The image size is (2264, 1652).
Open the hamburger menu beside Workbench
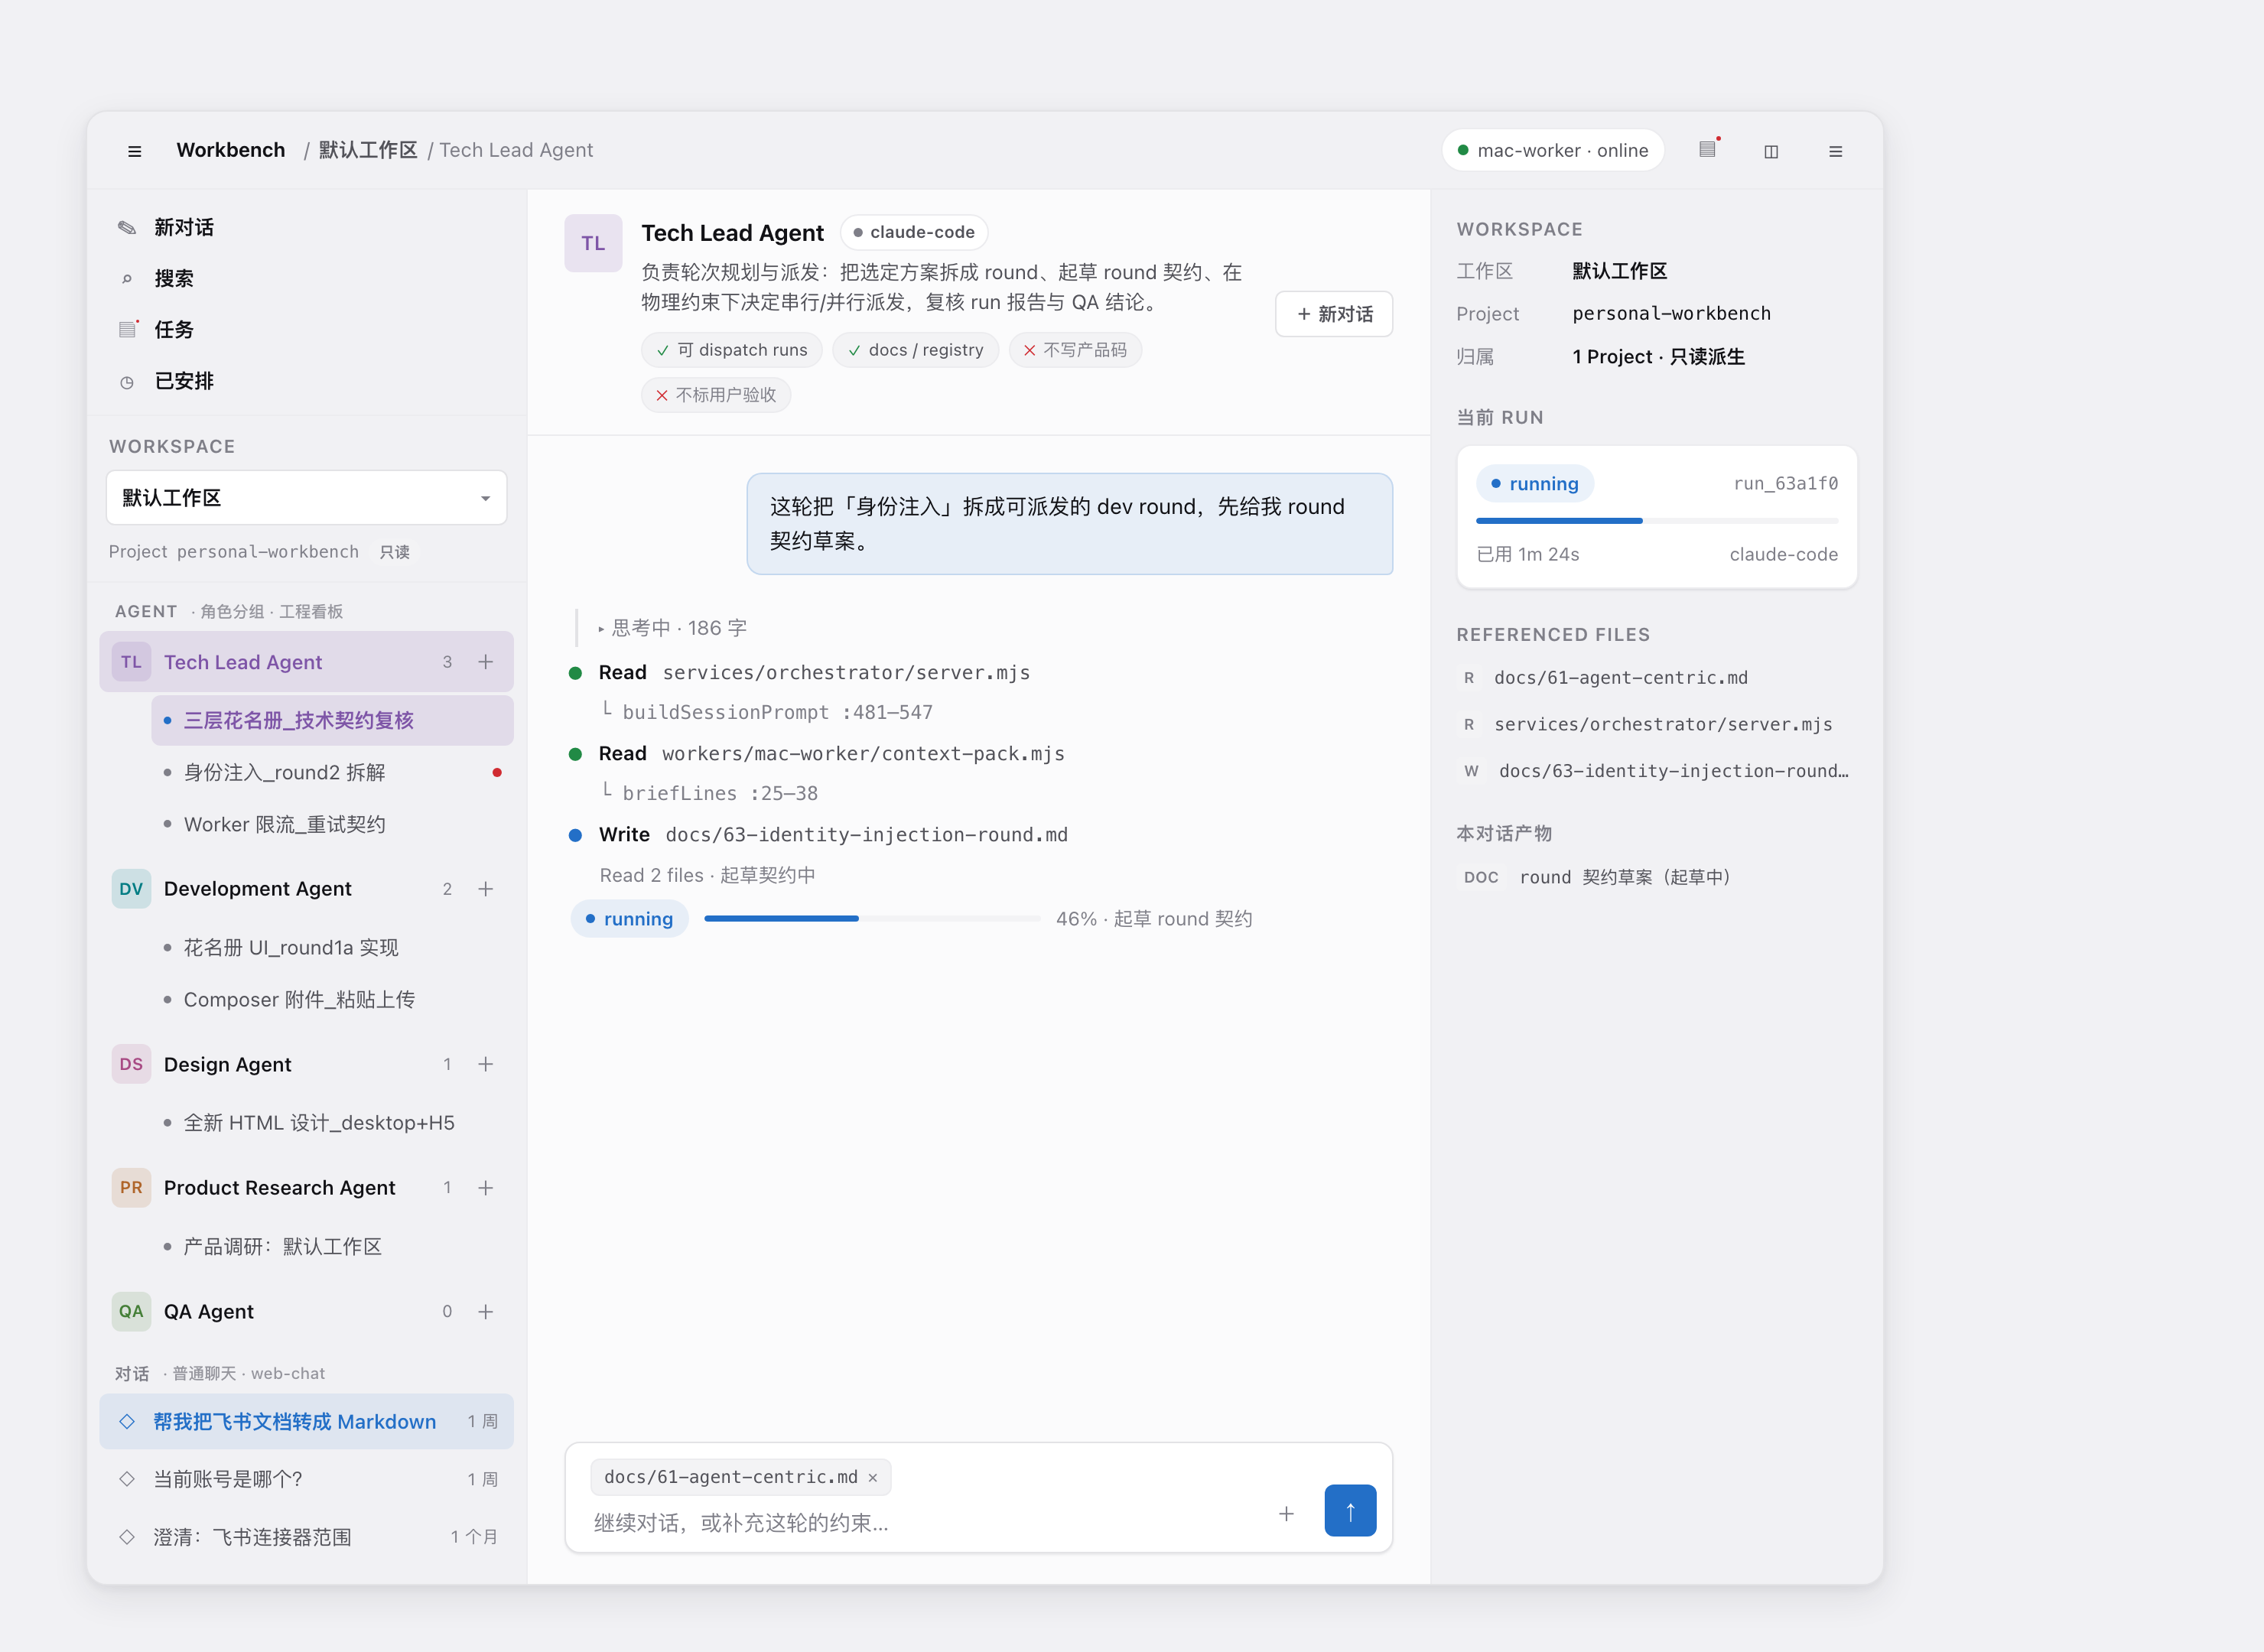pyautogui.click(x=134, y=151)
